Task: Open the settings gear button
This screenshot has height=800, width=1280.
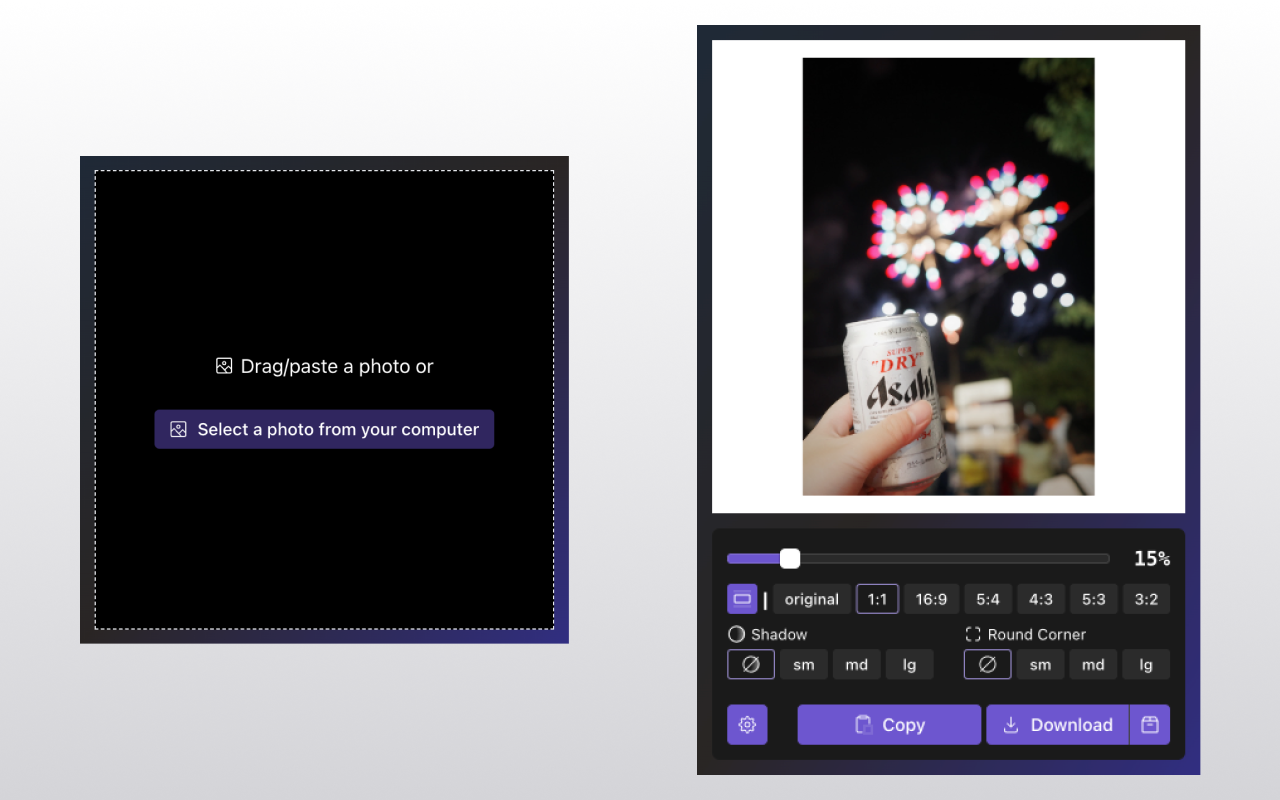Action: [x=747, y=725]
